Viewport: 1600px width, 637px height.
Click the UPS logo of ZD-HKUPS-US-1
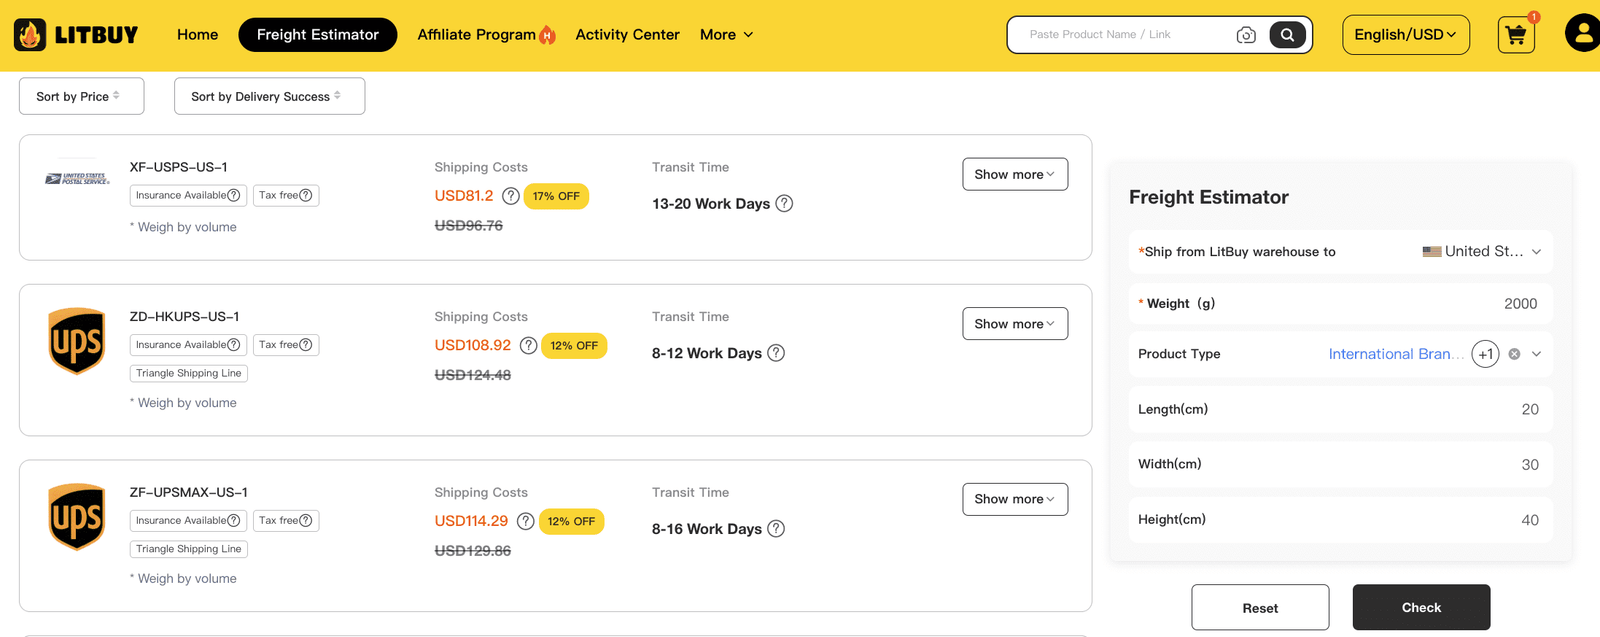click(x=77, y=341)
